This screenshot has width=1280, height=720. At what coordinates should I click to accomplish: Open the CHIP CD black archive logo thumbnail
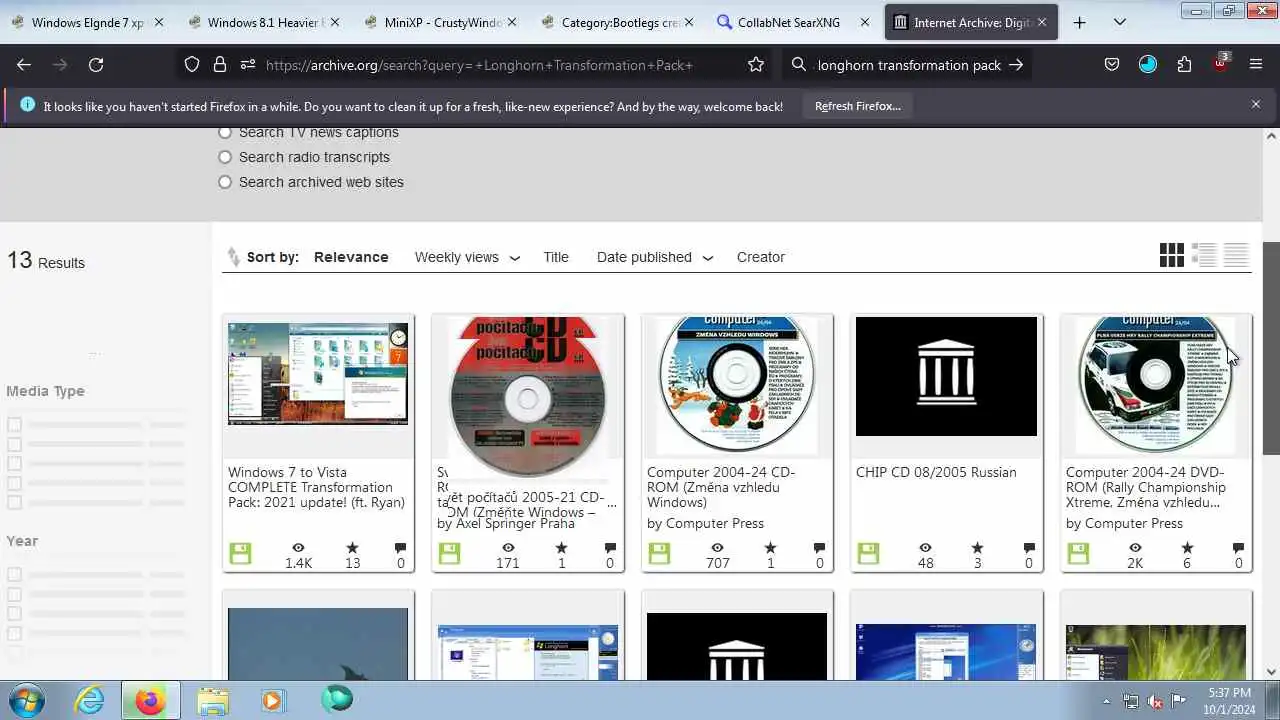coord(946,376)
